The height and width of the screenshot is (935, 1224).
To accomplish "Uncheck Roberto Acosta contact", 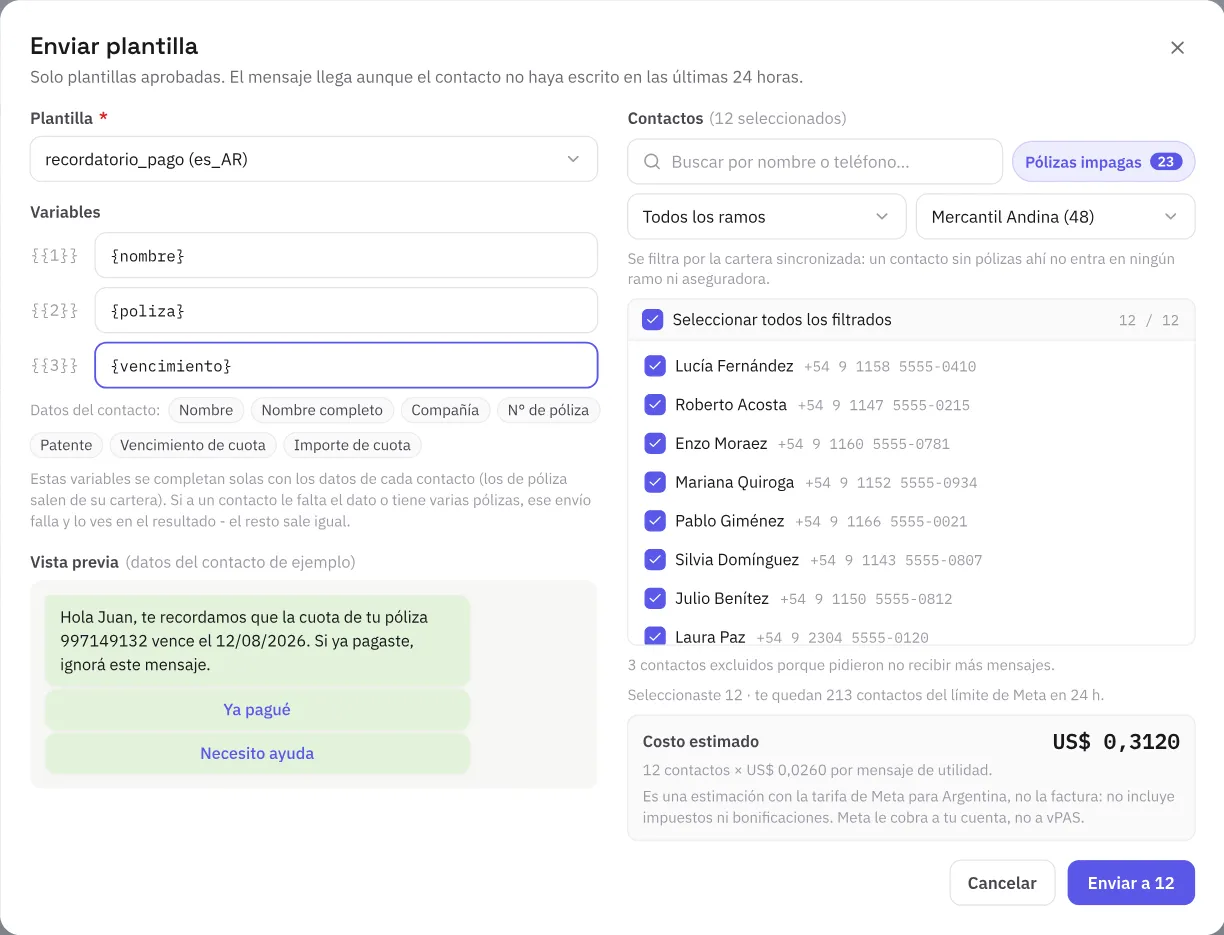I will coord(655,405).
